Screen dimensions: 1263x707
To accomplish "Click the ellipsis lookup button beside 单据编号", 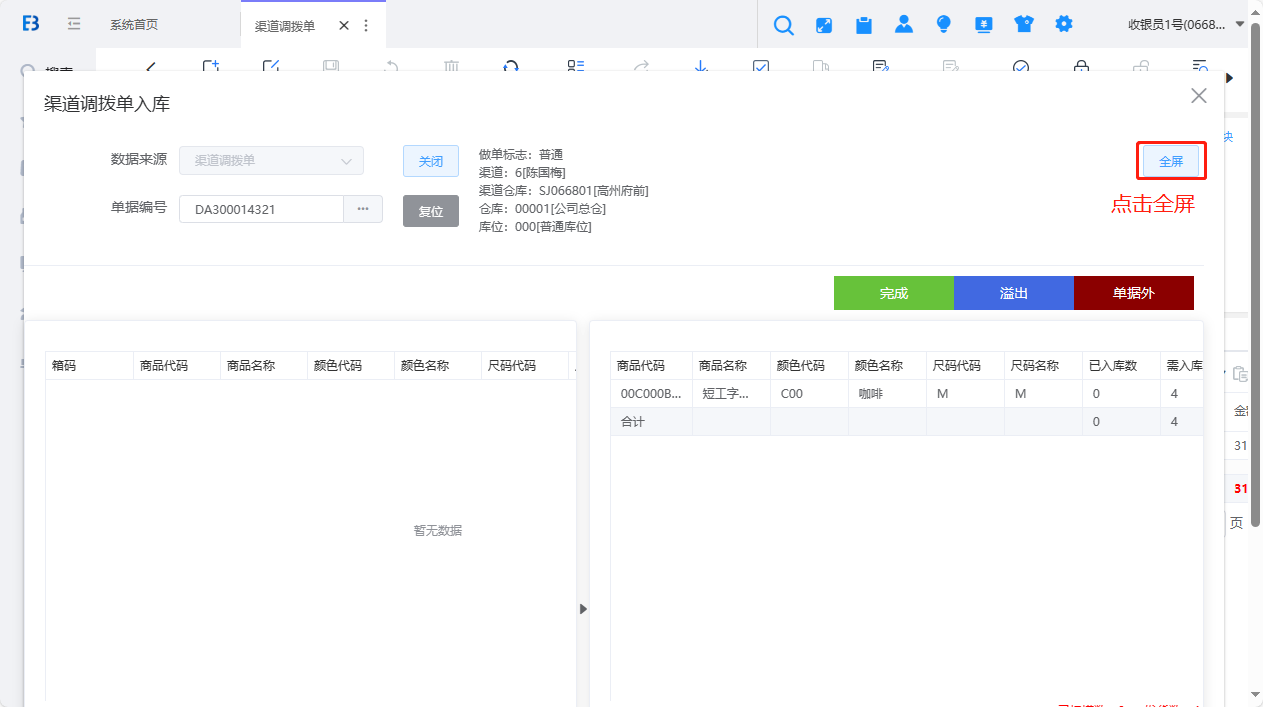I will pos(363,209).
